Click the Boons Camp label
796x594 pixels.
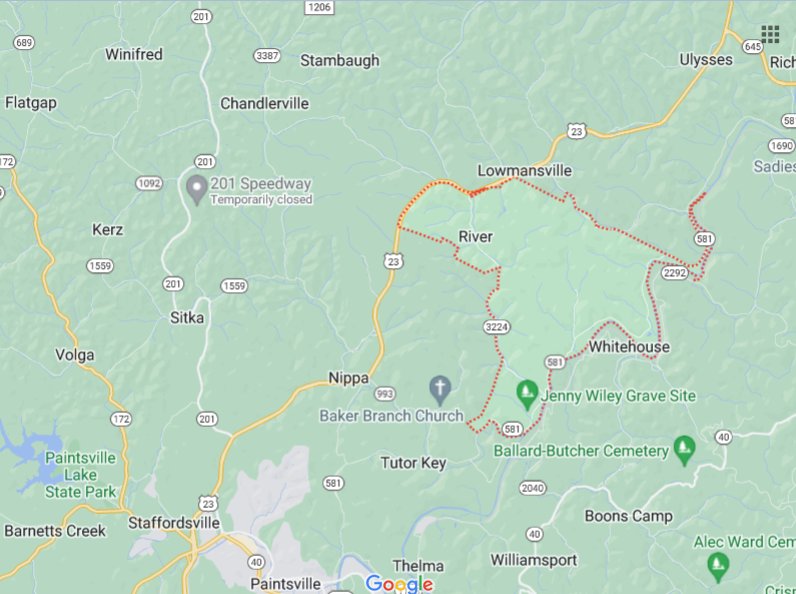coord(628,516)
